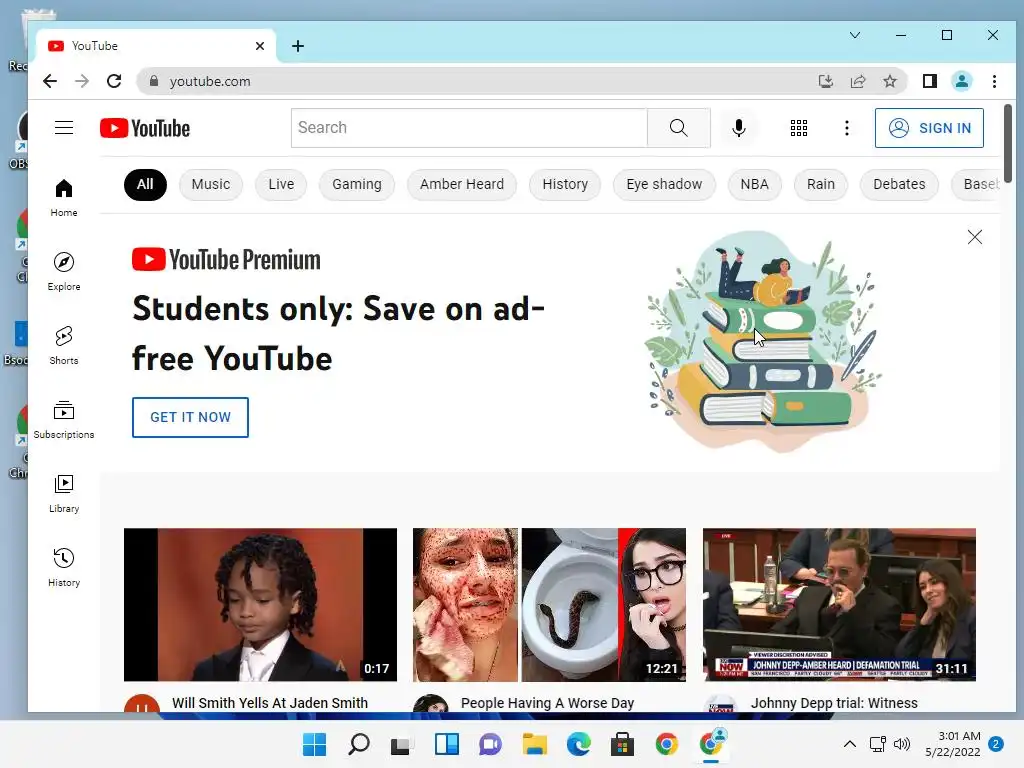The image size is (1024, 768).
Task: Close the YouTube tab
Action: 260,46
